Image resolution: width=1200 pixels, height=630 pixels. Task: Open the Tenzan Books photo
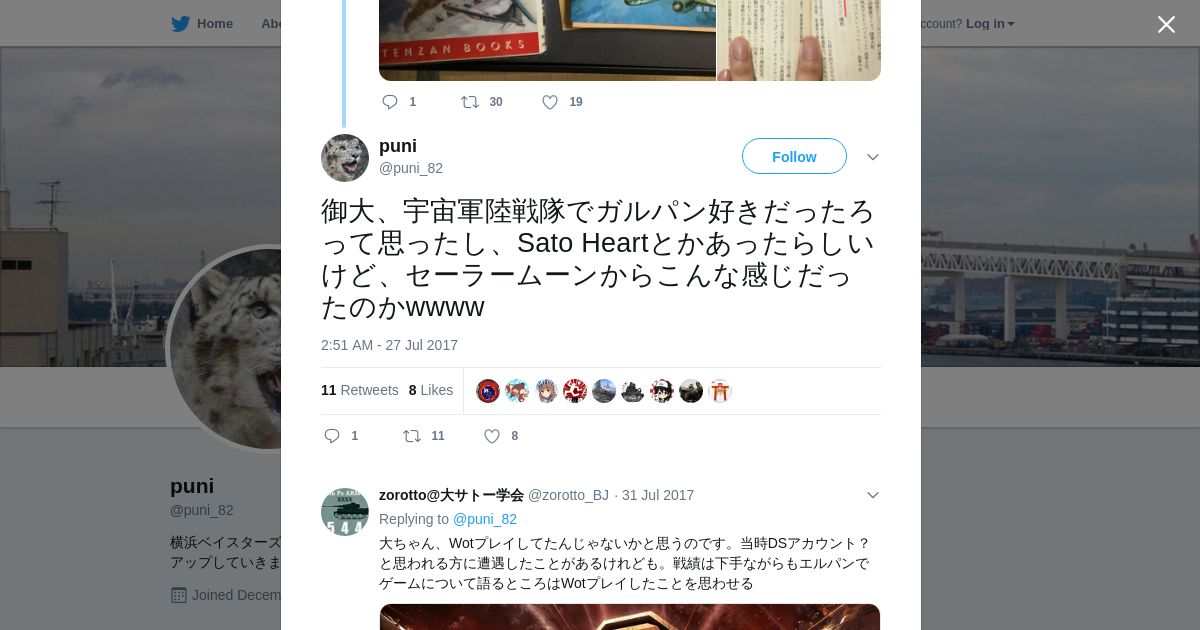coord(547,40)
